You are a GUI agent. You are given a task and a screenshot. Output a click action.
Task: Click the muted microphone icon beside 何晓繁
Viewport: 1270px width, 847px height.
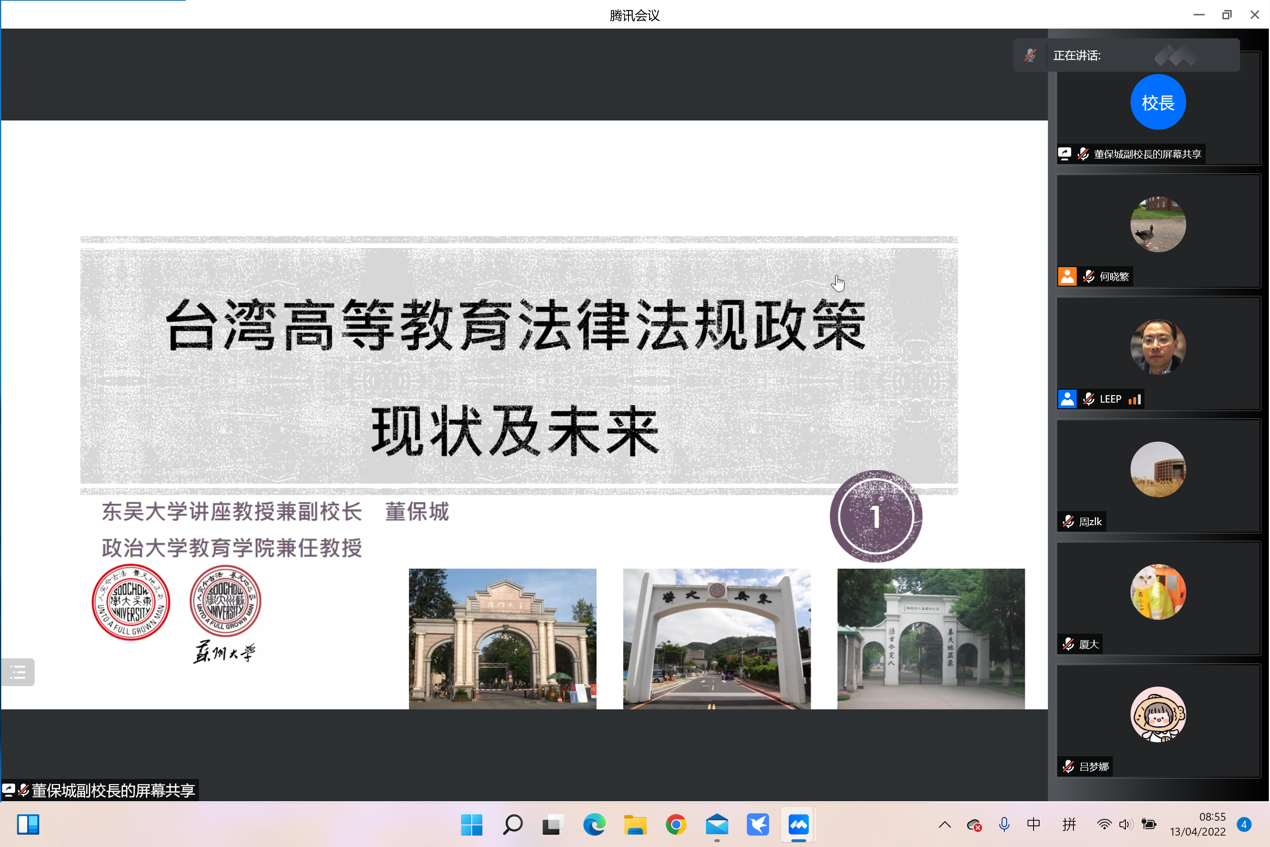(x=1089, y=277)
